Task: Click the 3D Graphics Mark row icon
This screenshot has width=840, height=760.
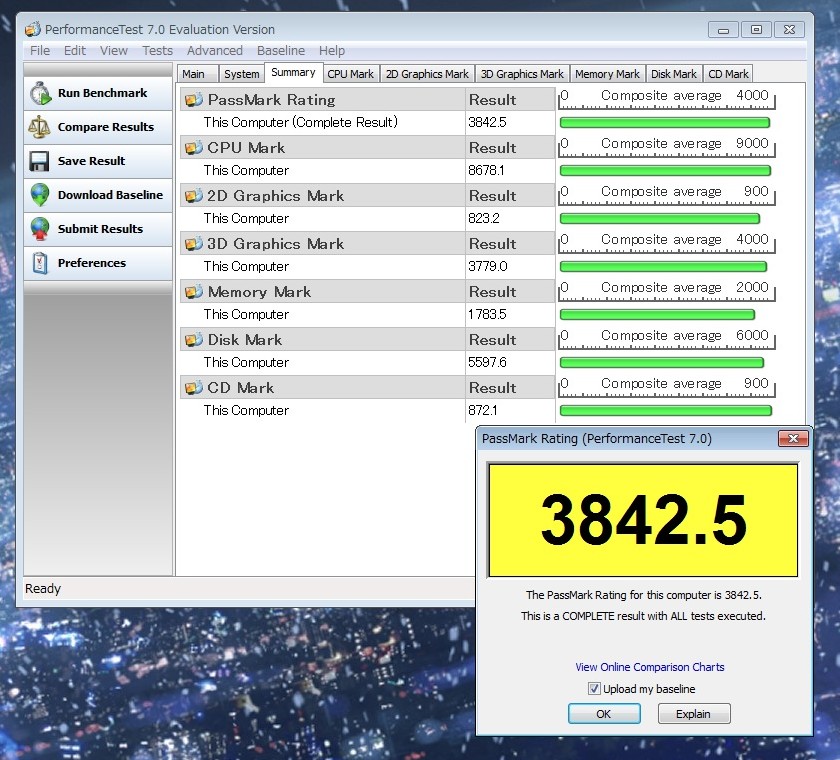Action: click(193, 244)
